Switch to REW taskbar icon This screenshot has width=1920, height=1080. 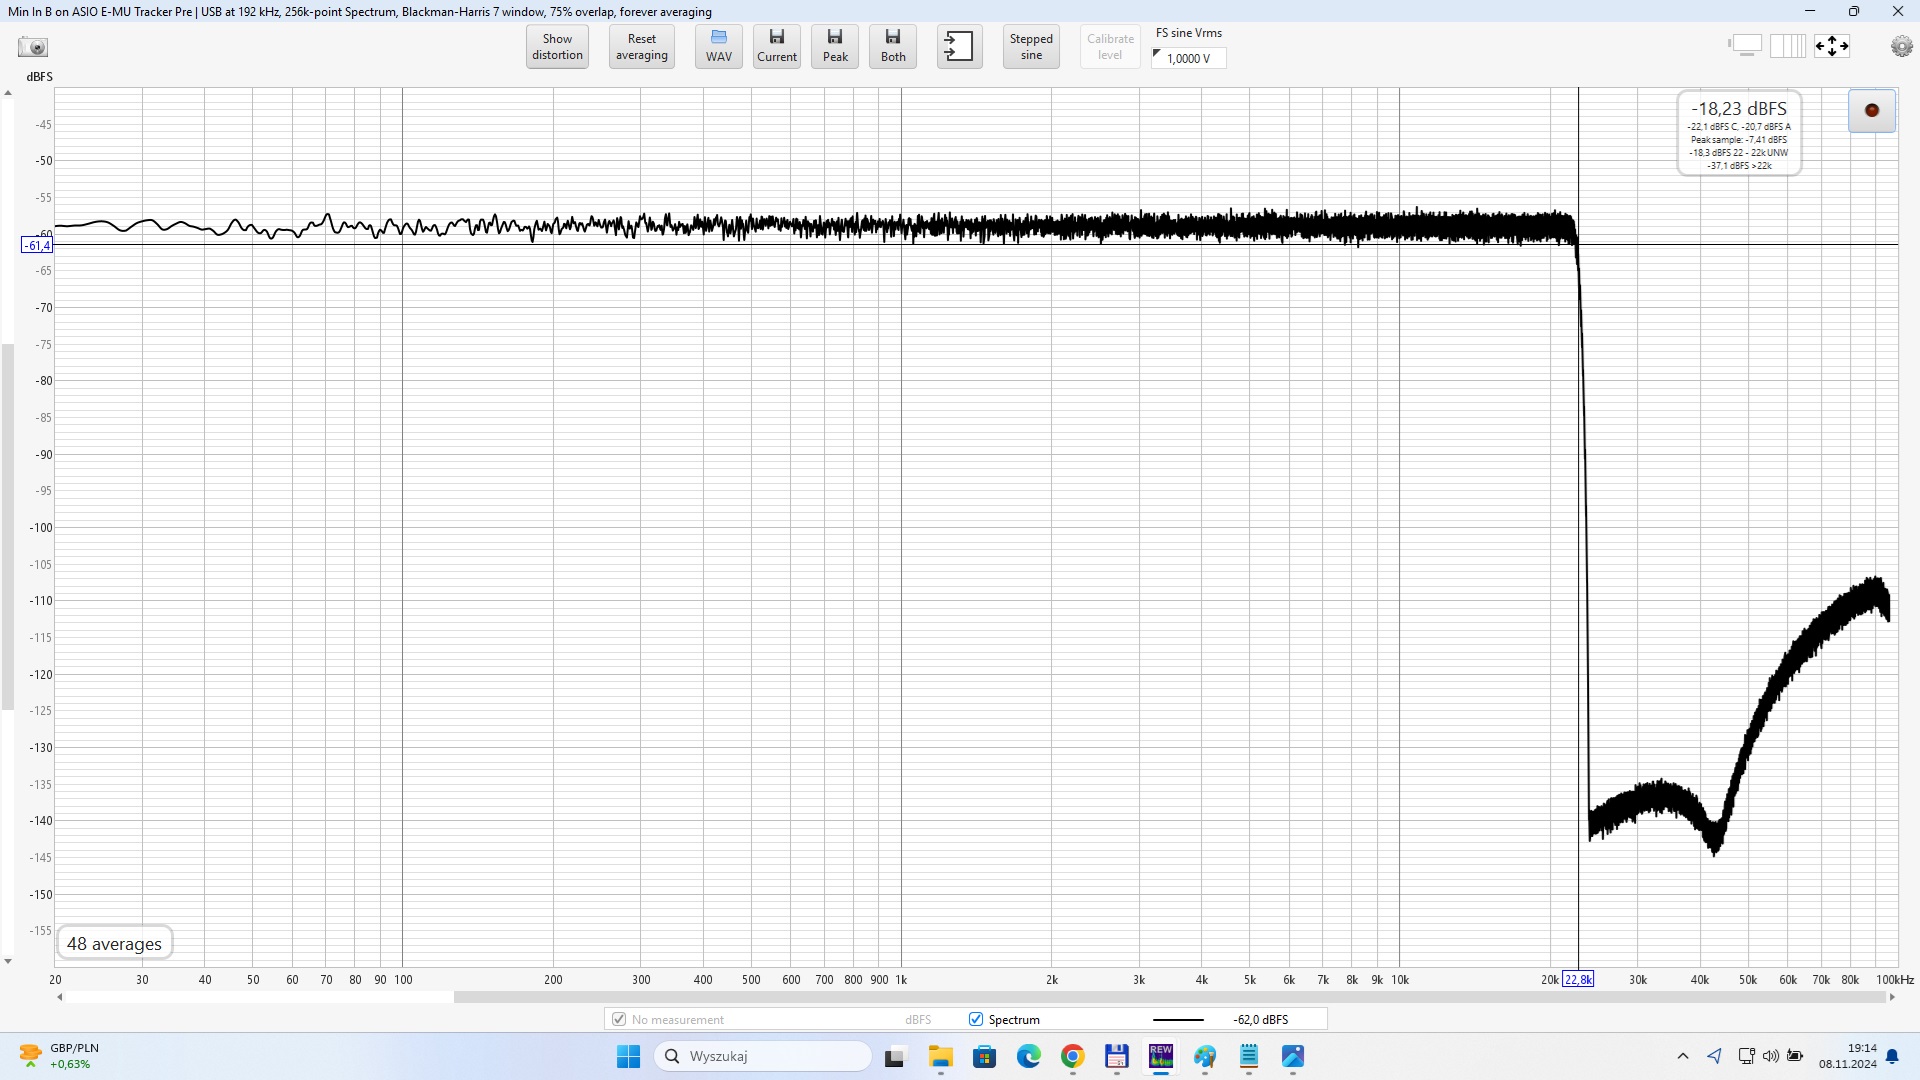(1161, 1056)
